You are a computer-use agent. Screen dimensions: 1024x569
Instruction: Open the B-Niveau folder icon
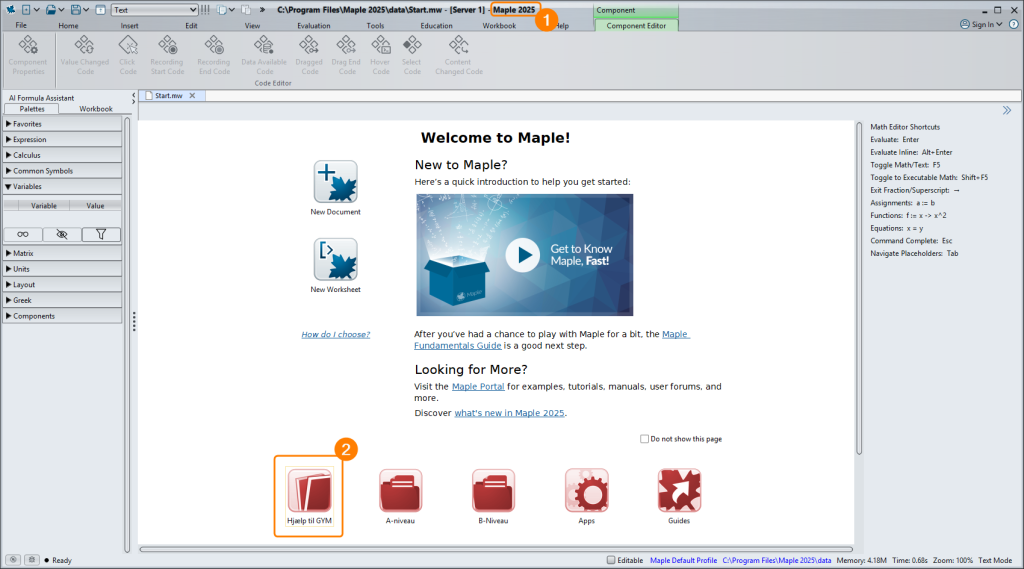(x=493, y=490)
